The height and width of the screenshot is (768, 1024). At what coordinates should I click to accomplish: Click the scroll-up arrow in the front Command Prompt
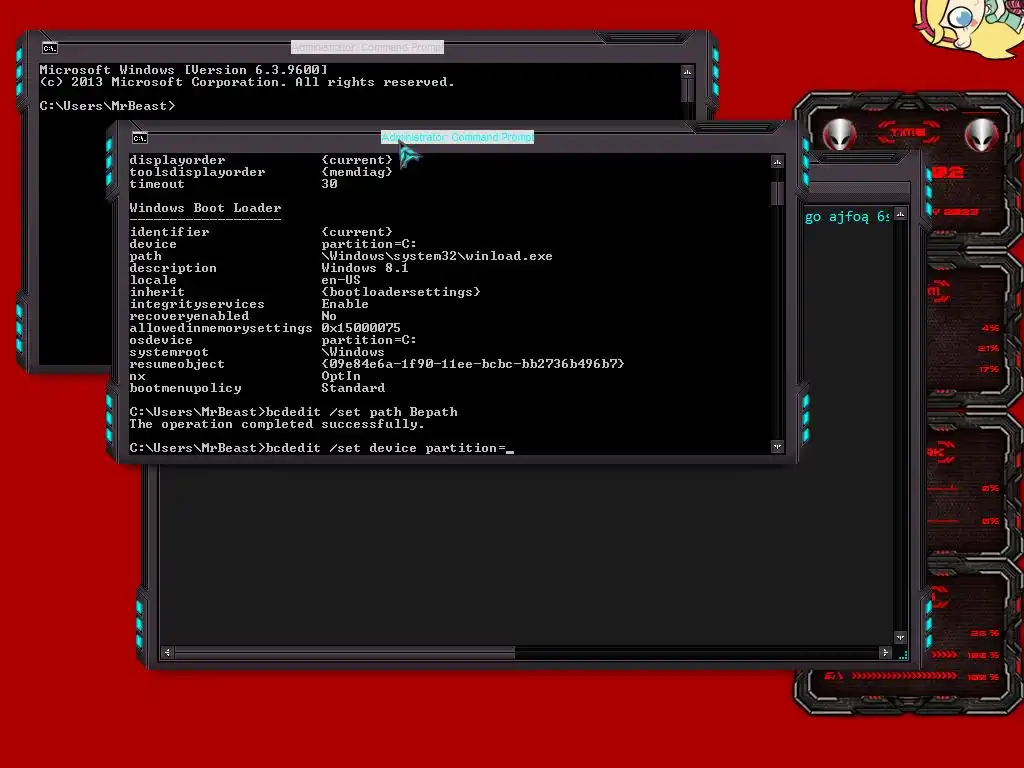[777, 162]
